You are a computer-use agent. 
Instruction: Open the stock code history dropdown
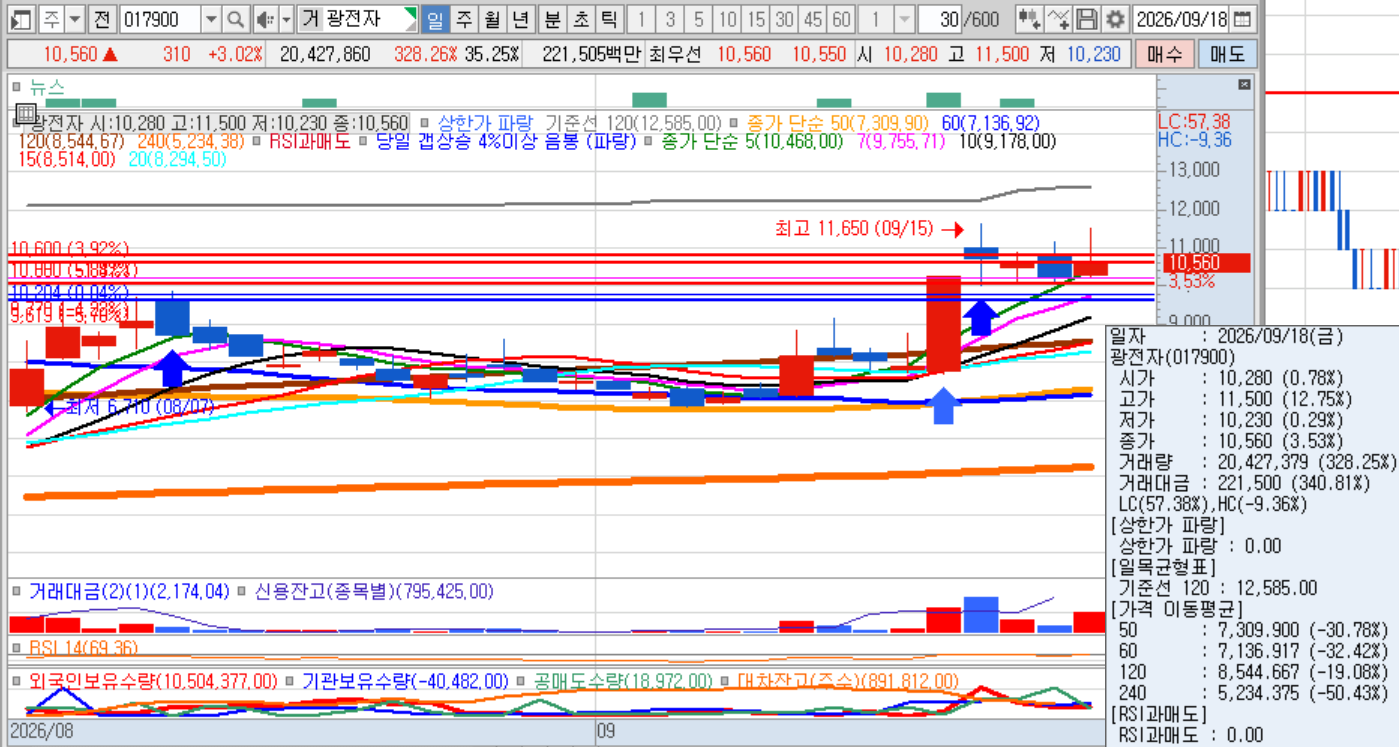coord(211,19)
